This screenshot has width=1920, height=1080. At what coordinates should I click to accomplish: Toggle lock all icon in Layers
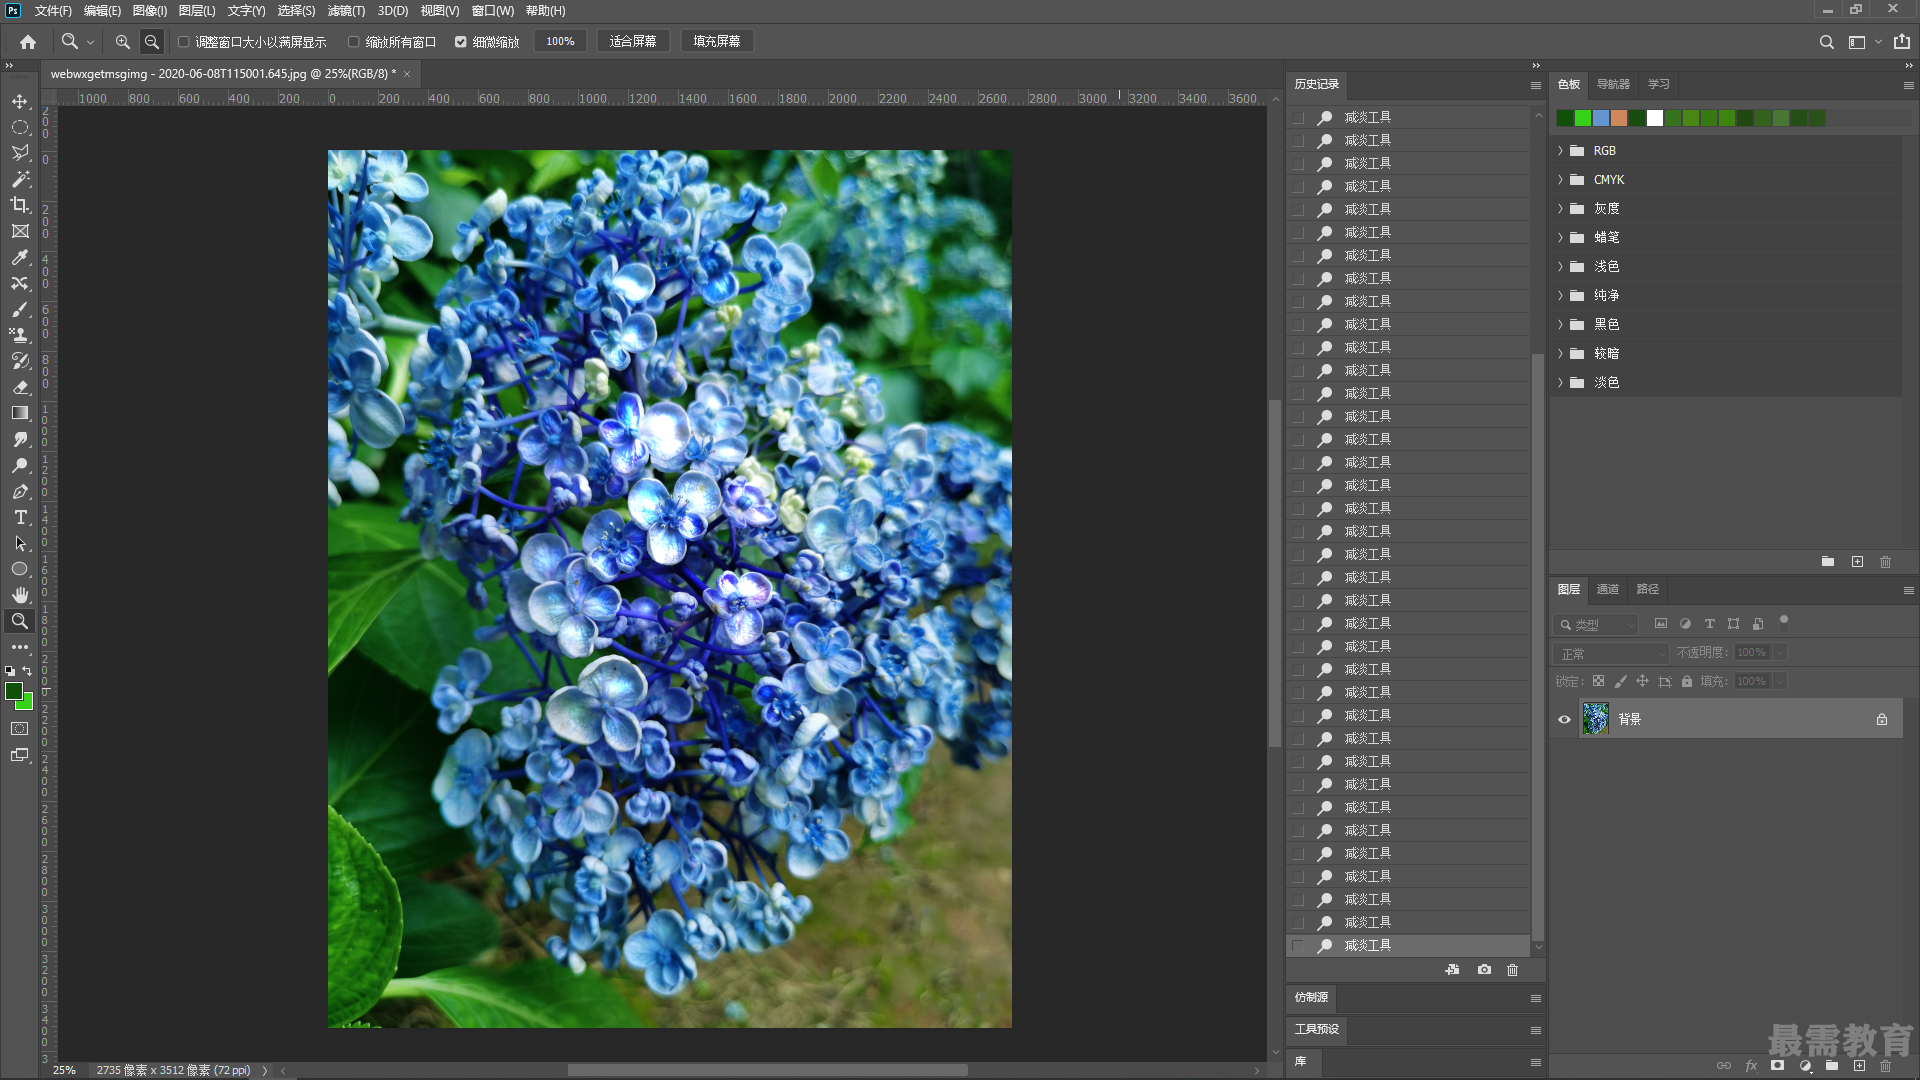(1687, 681)
